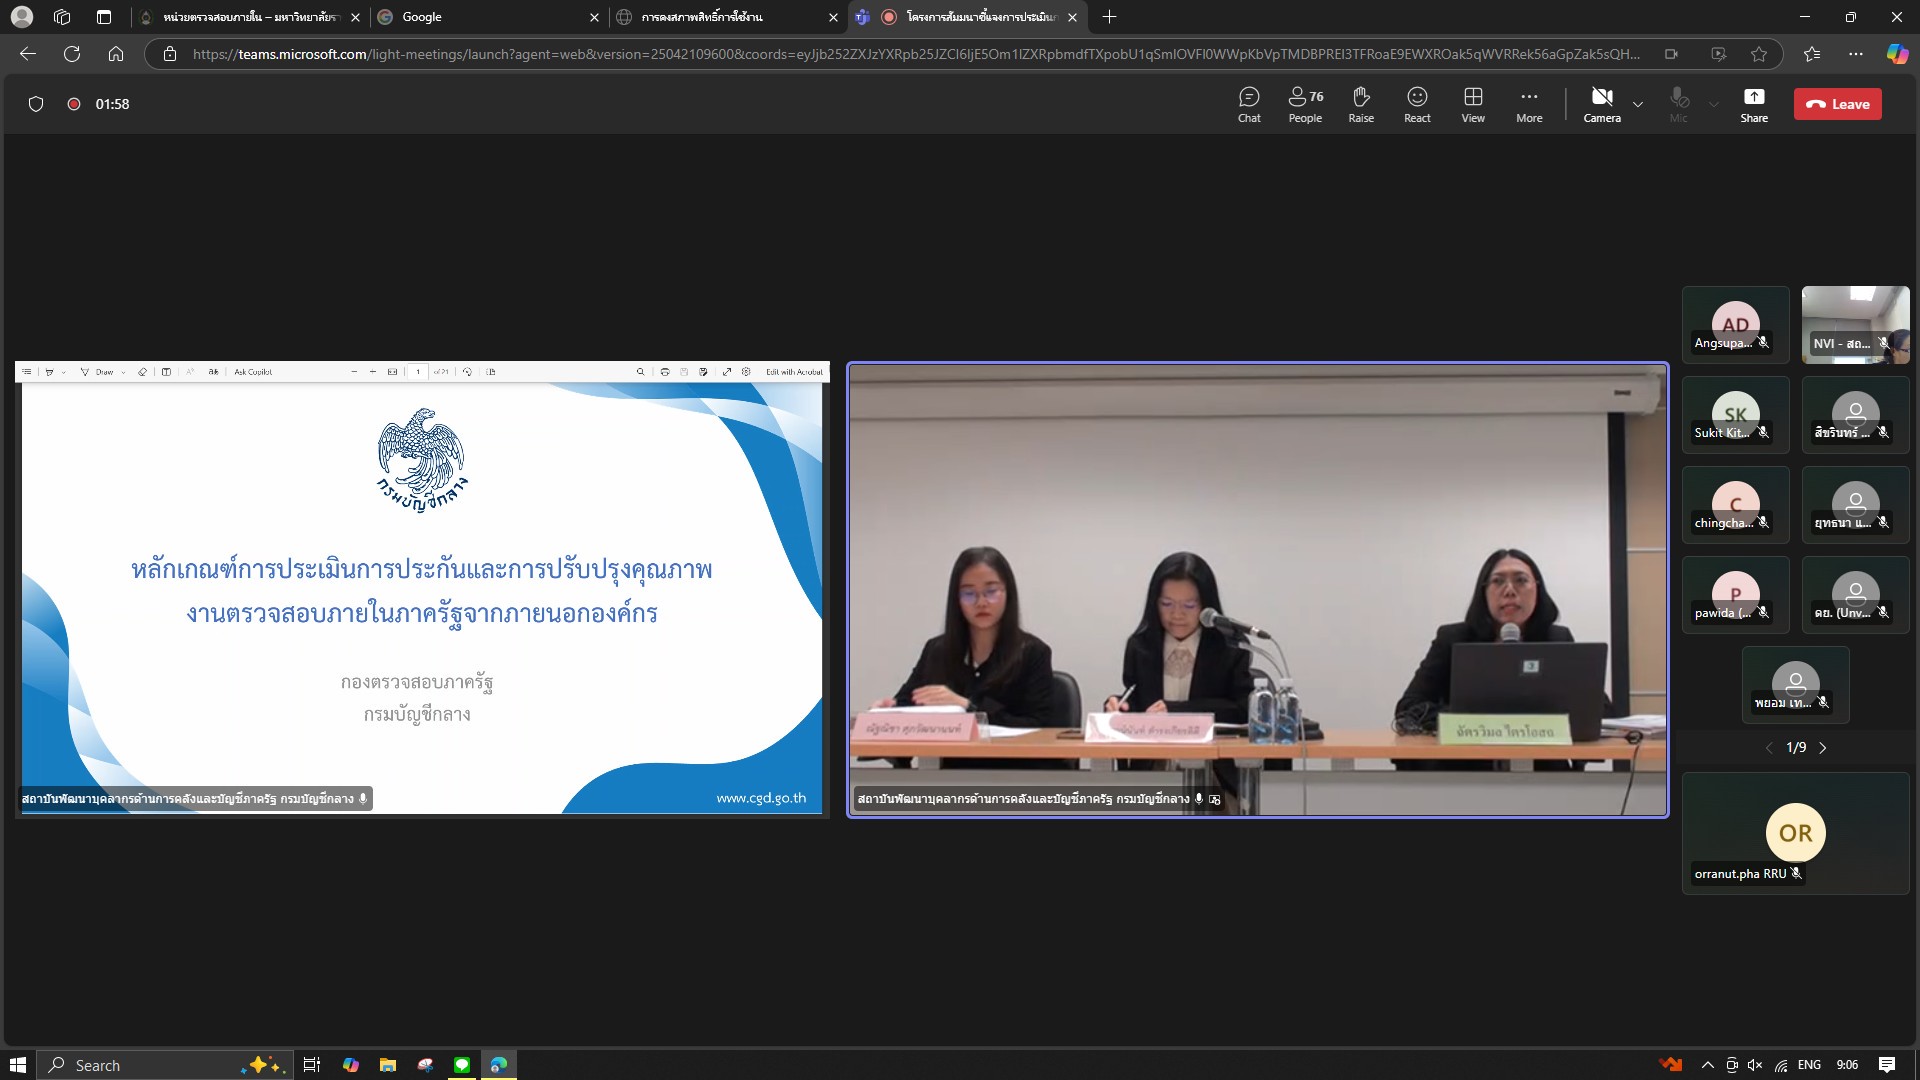This screenshot has height=1080, width=1920.
Task: Go back to the previous page
Action: (28, 54)
